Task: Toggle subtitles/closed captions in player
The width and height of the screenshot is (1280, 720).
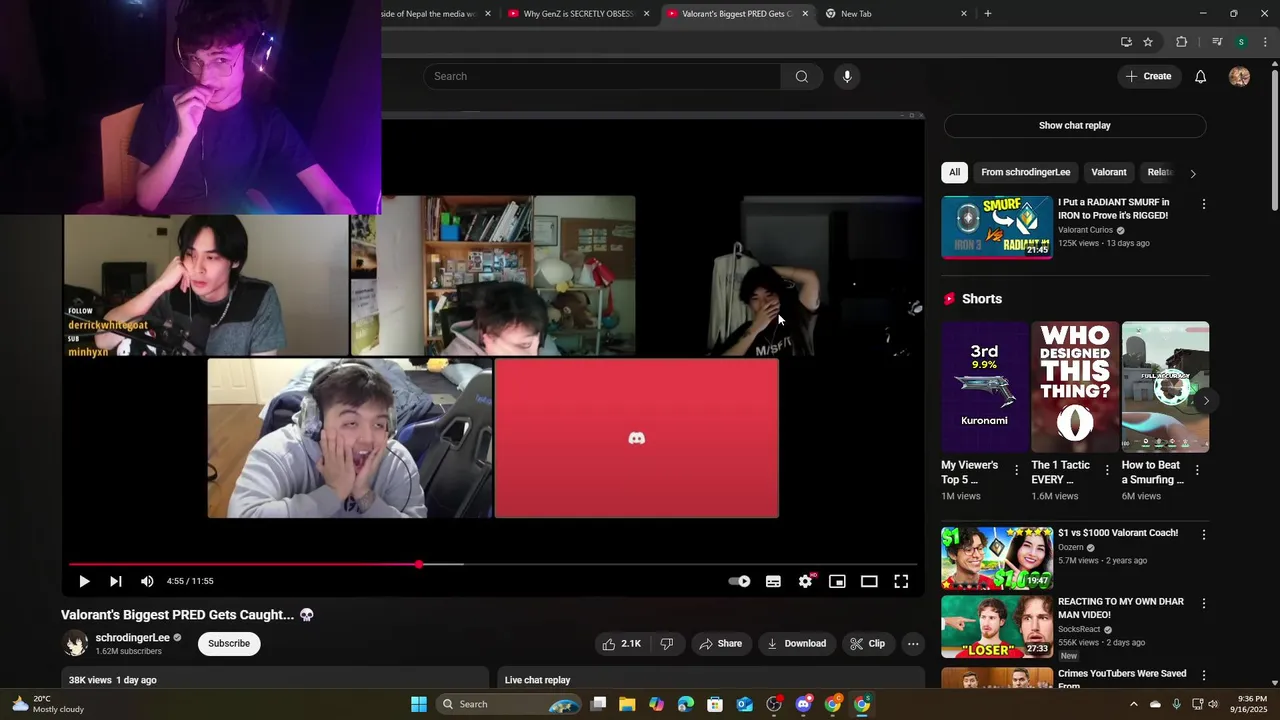Action: click(x=773, y=581)
